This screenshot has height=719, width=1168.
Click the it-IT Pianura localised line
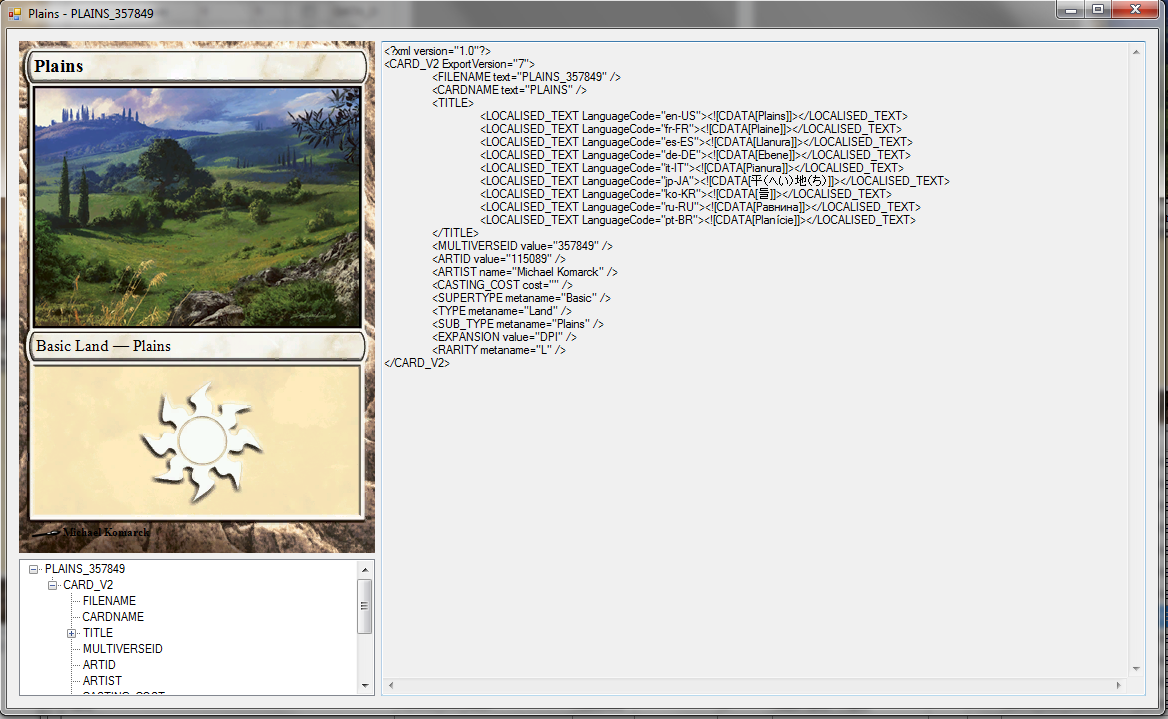pyautogui.click(x=691, y=168)
